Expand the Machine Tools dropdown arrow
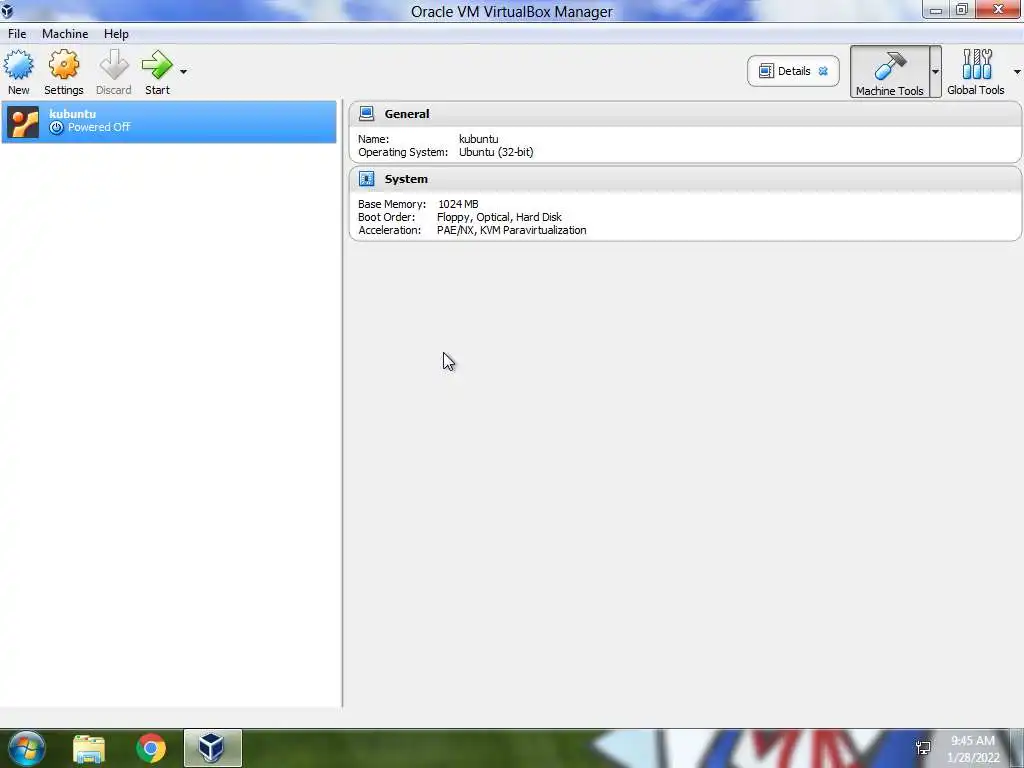This screenshot has height=768, width=1024. (935, 72)
